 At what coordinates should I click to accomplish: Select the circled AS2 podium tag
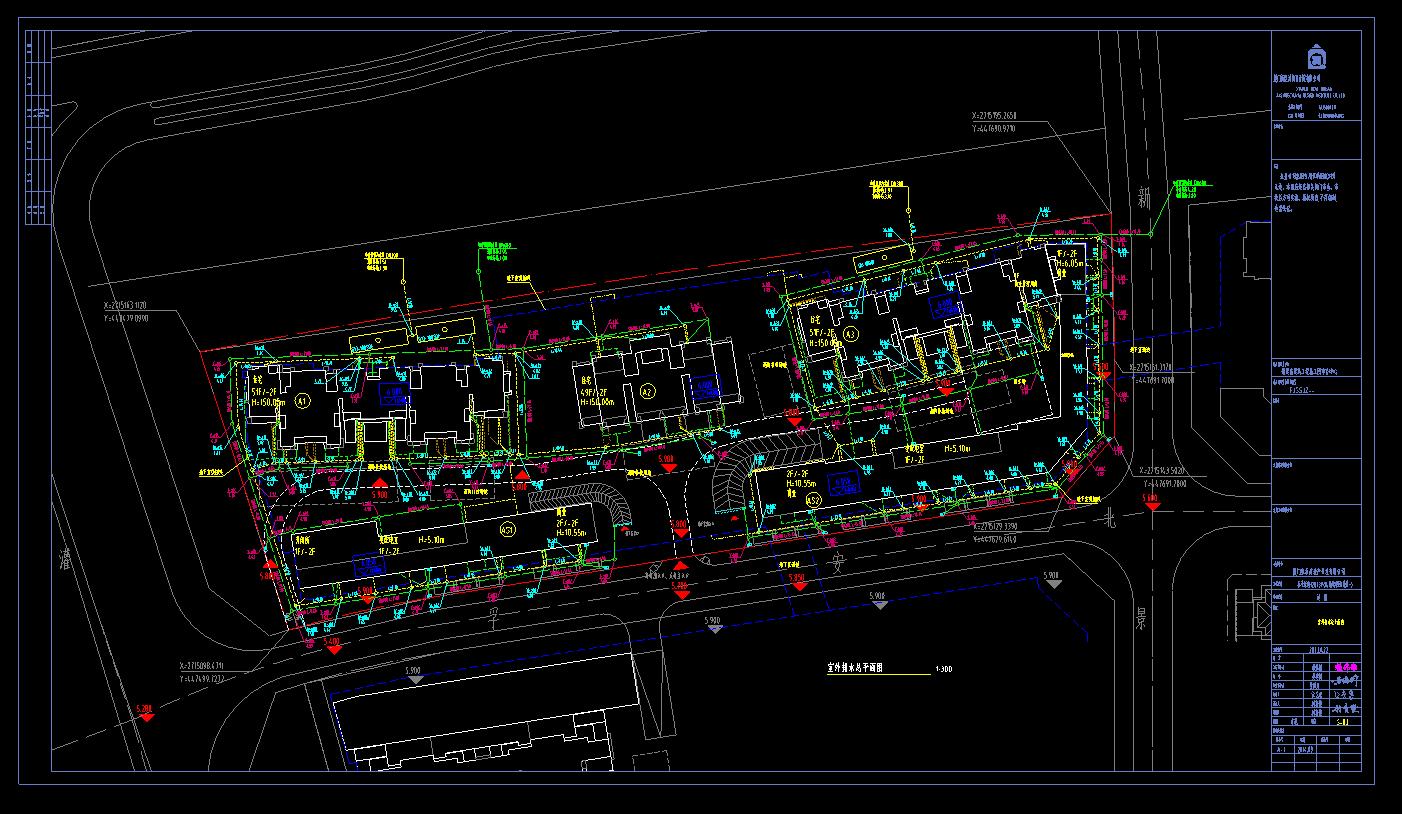(x=814, y=499)
